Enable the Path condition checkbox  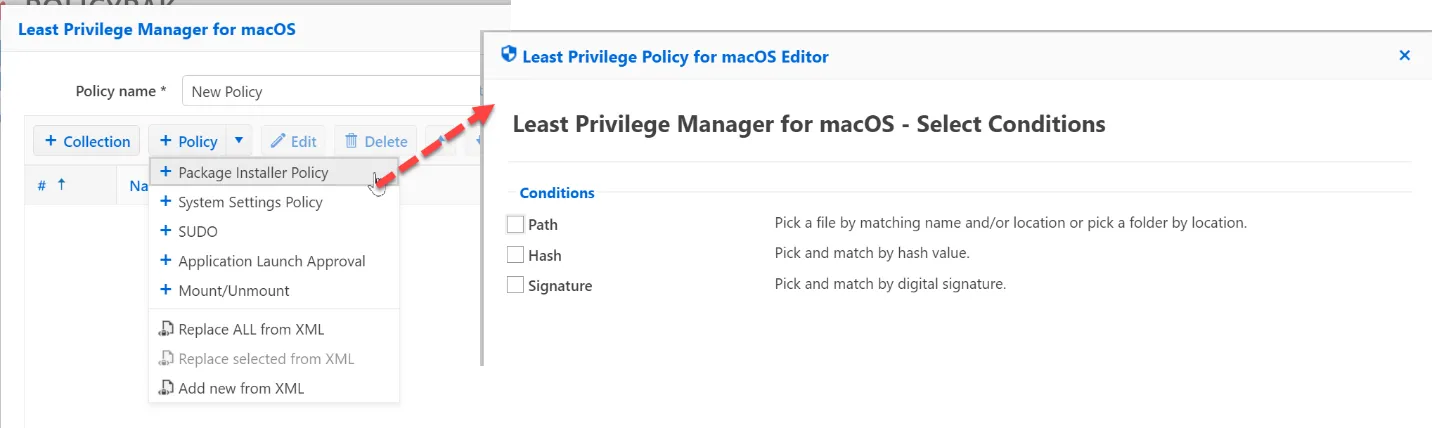[x=516, y=224]
